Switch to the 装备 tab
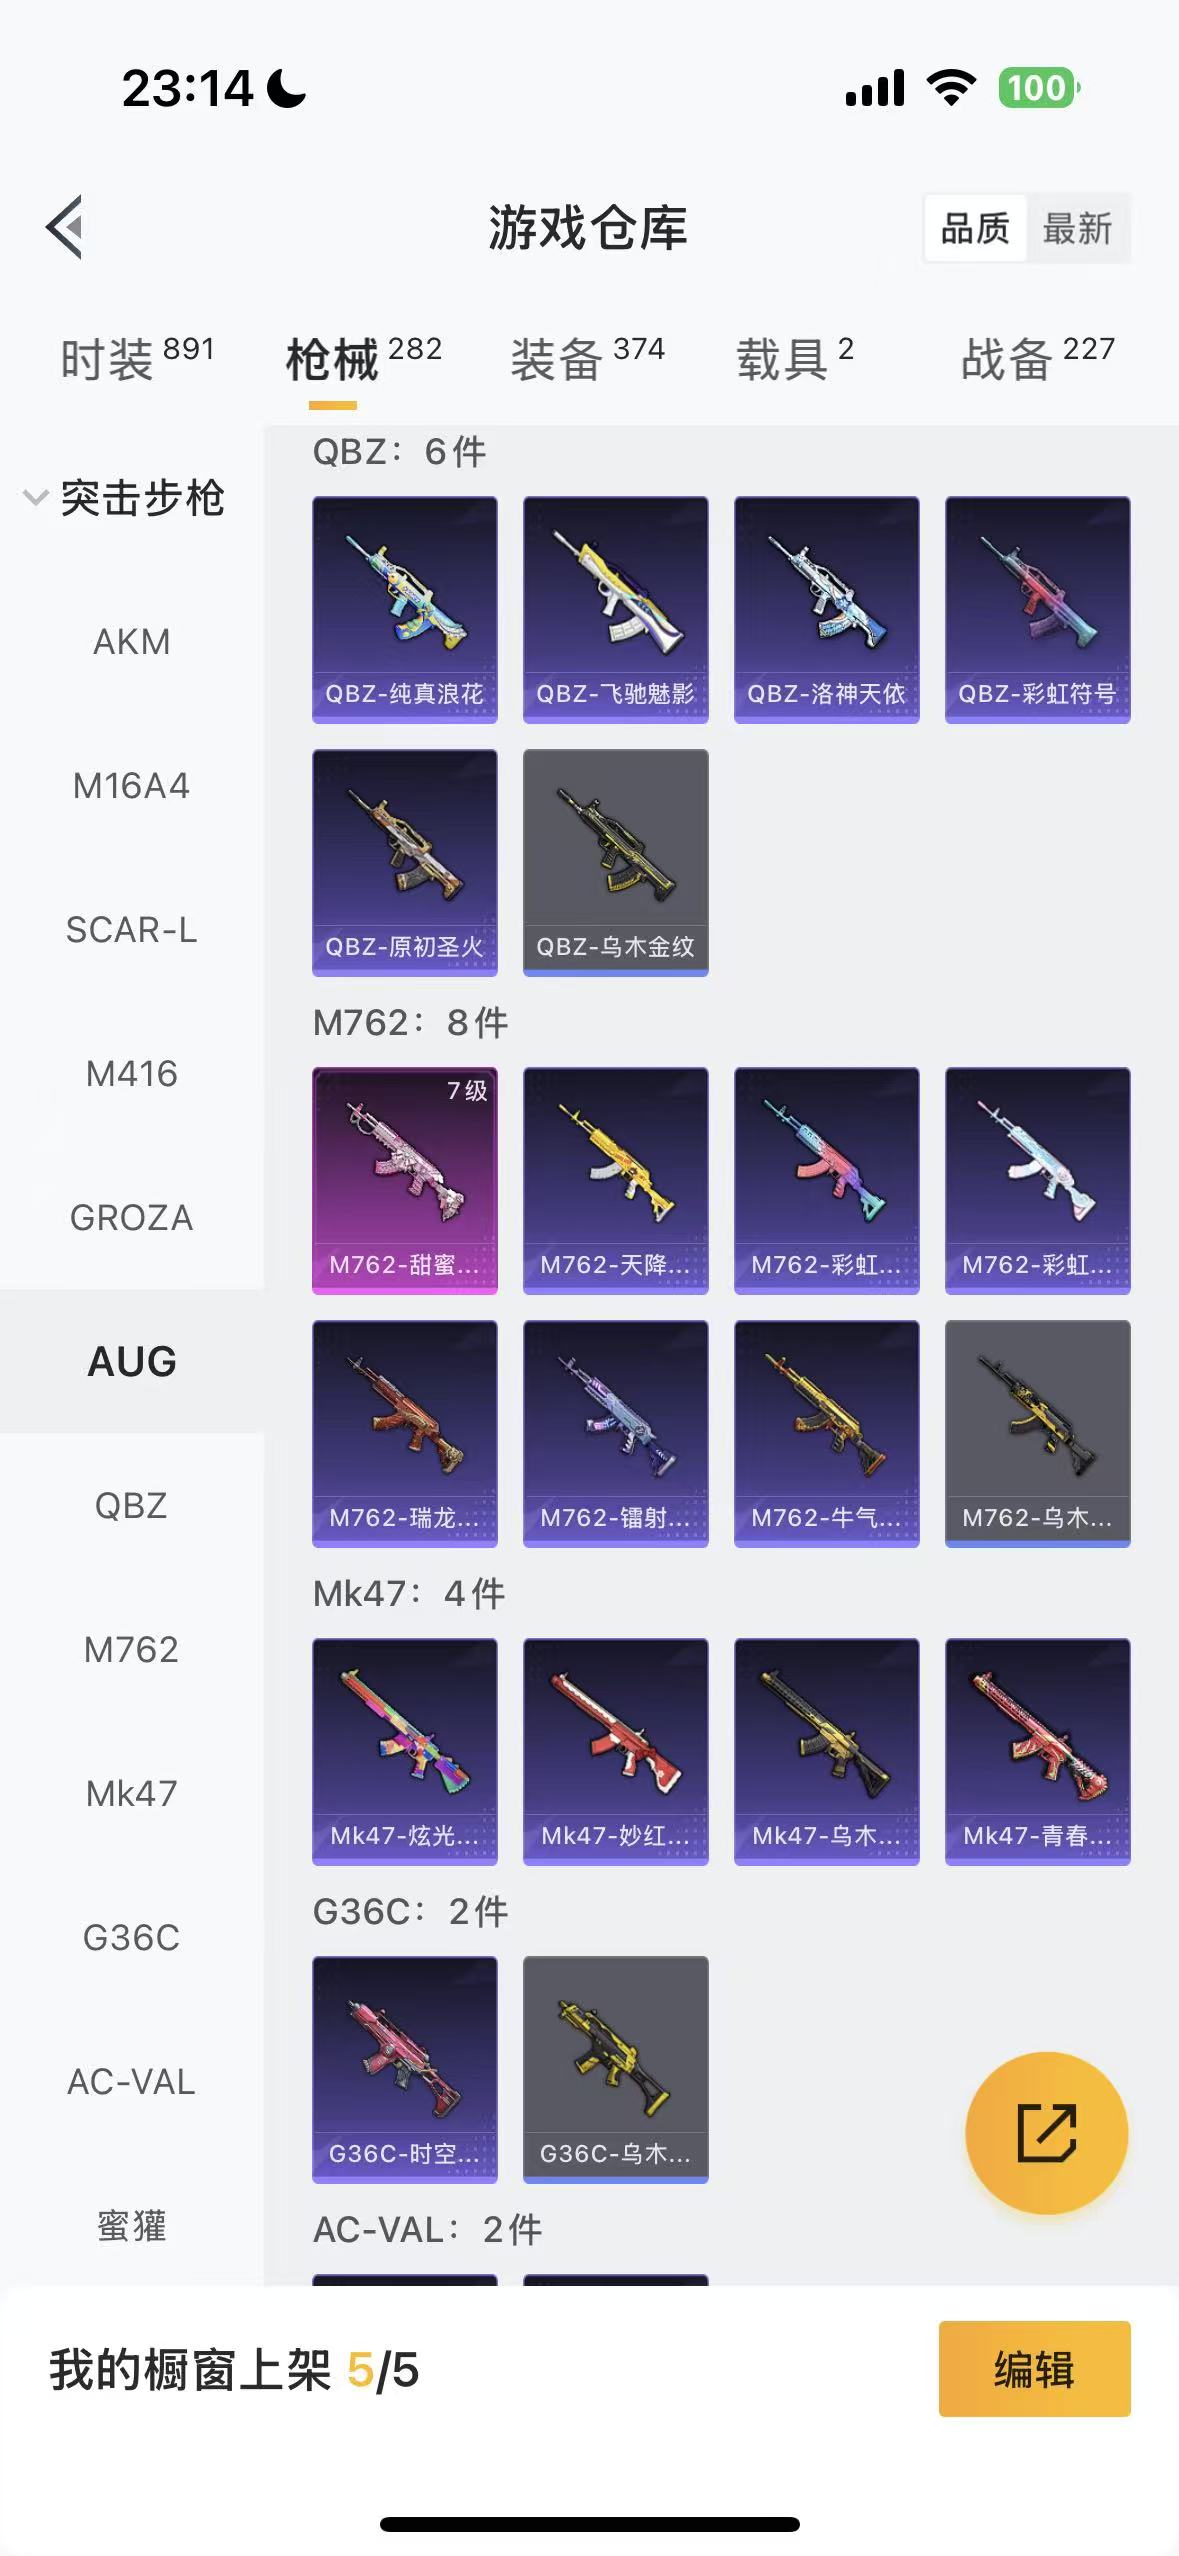 588,359
